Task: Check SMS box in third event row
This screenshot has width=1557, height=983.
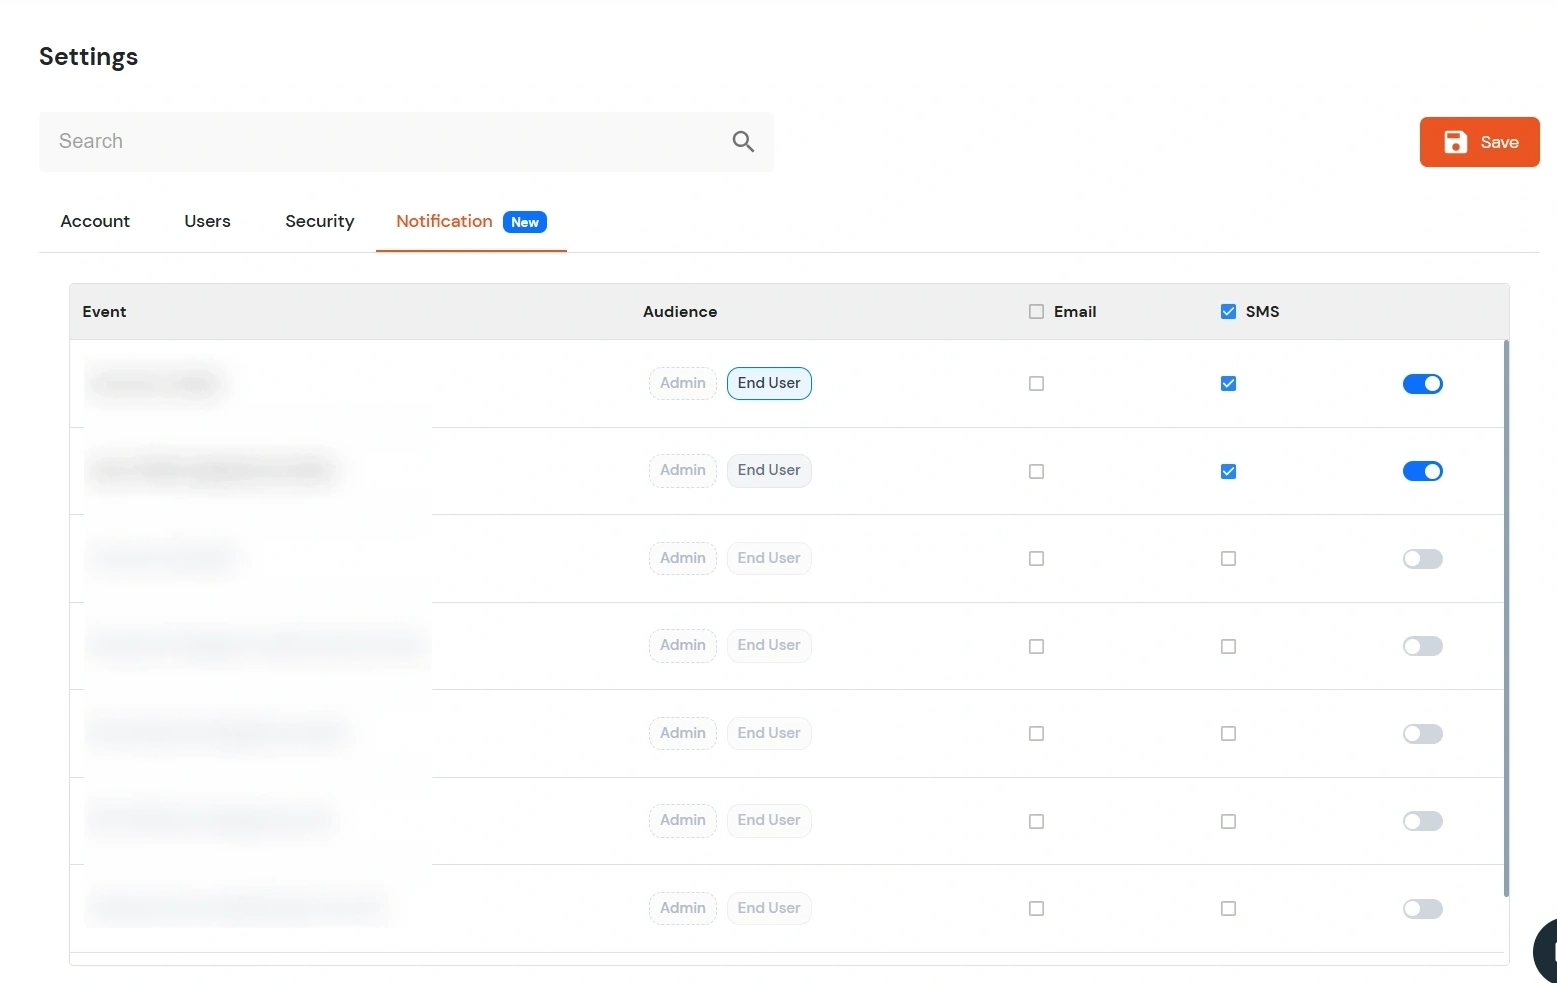Action: (x=1228, y=559)
